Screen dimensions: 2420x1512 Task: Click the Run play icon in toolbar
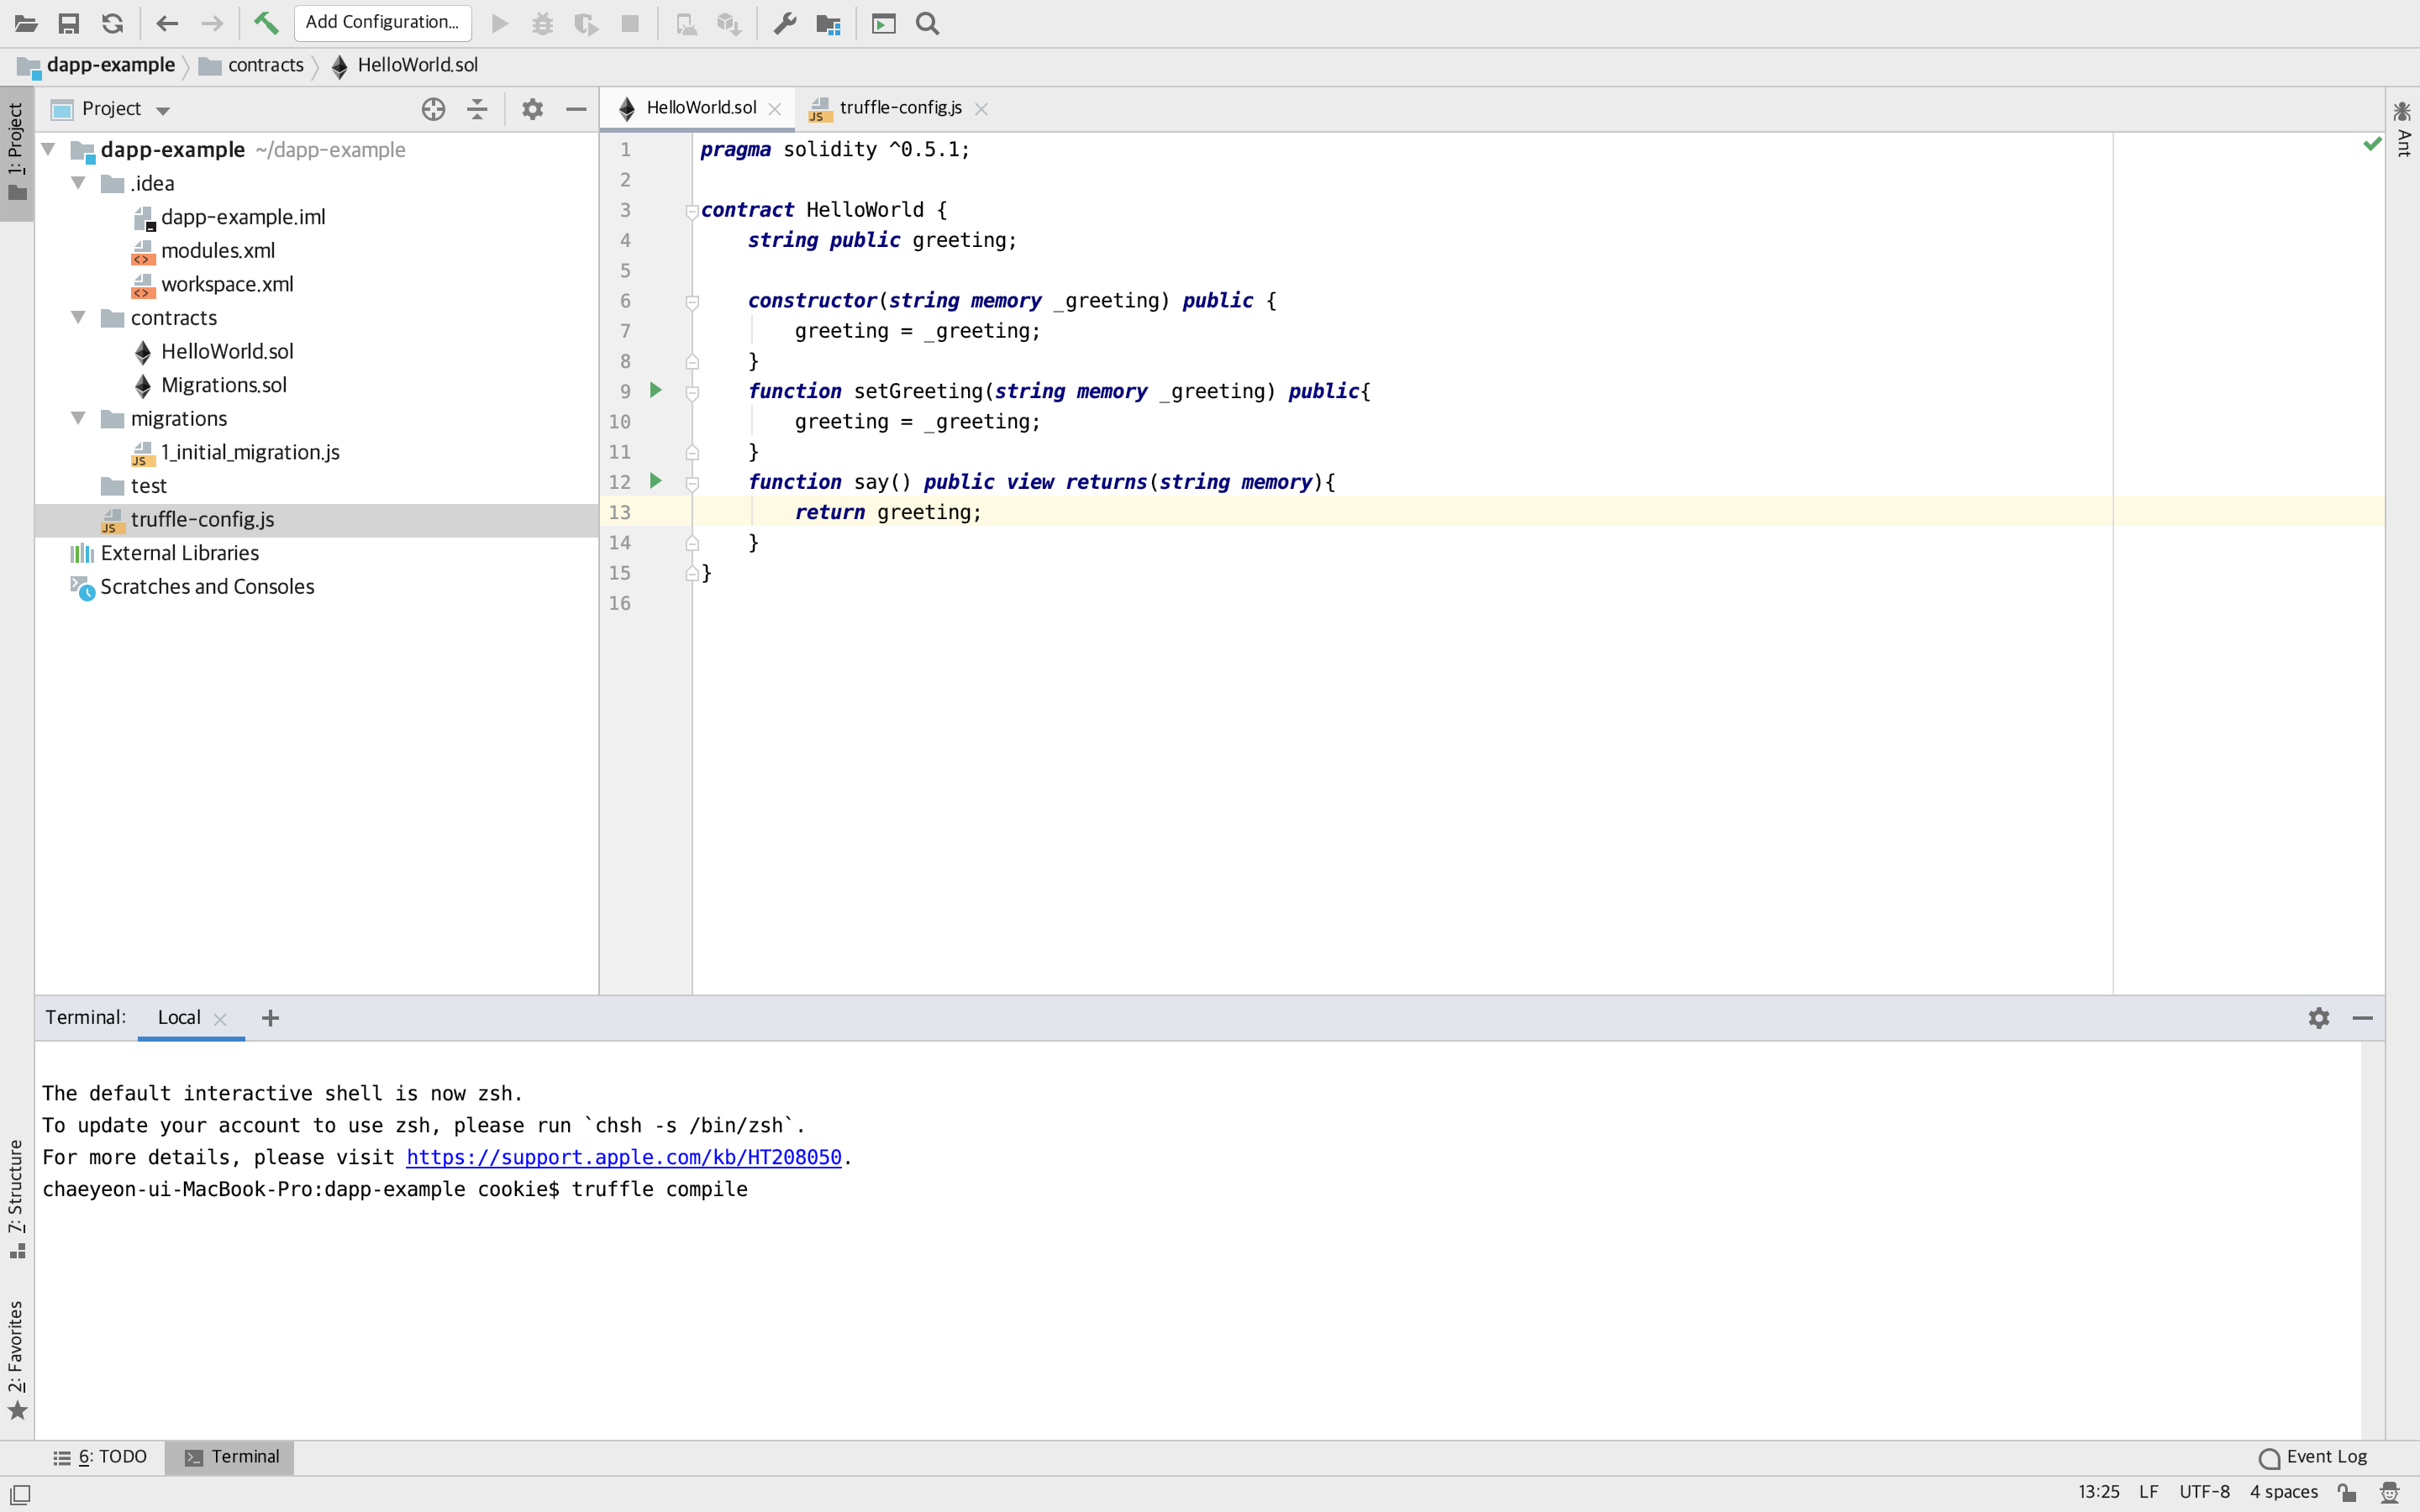(500, 23)
